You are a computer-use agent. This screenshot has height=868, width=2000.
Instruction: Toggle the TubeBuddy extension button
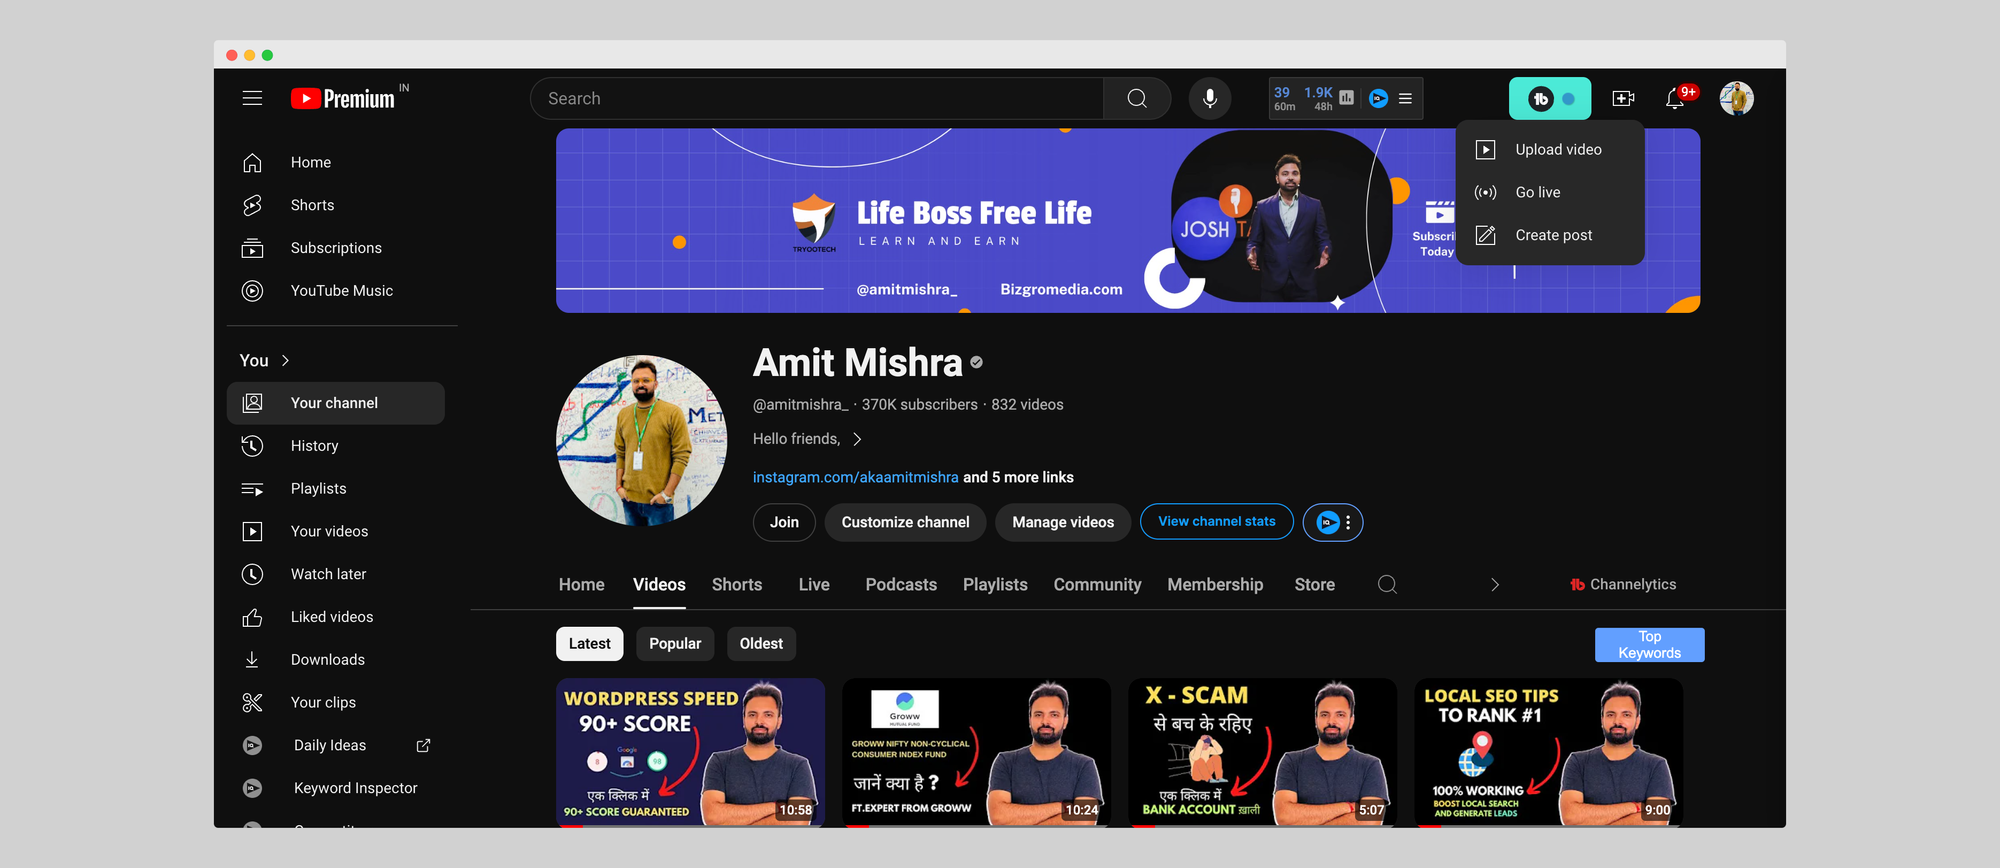tap(1549, 98)
